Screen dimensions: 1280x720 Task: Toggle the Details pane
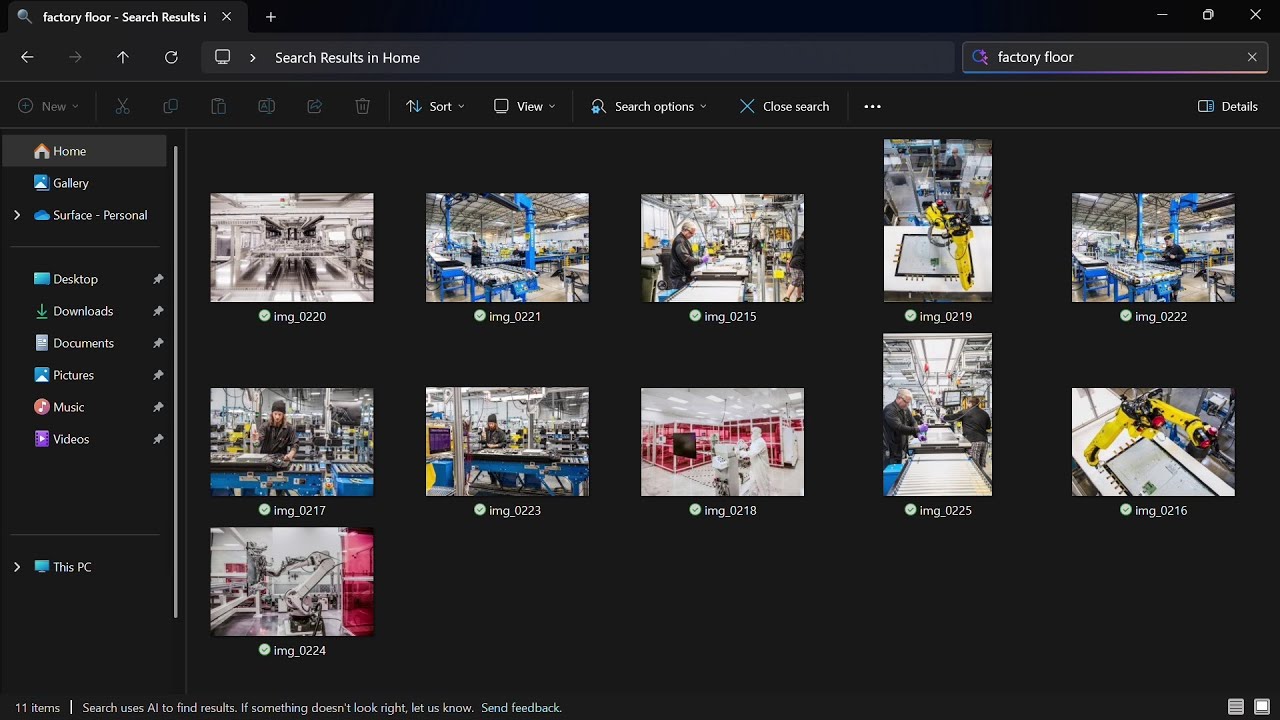pos(1228,106)
